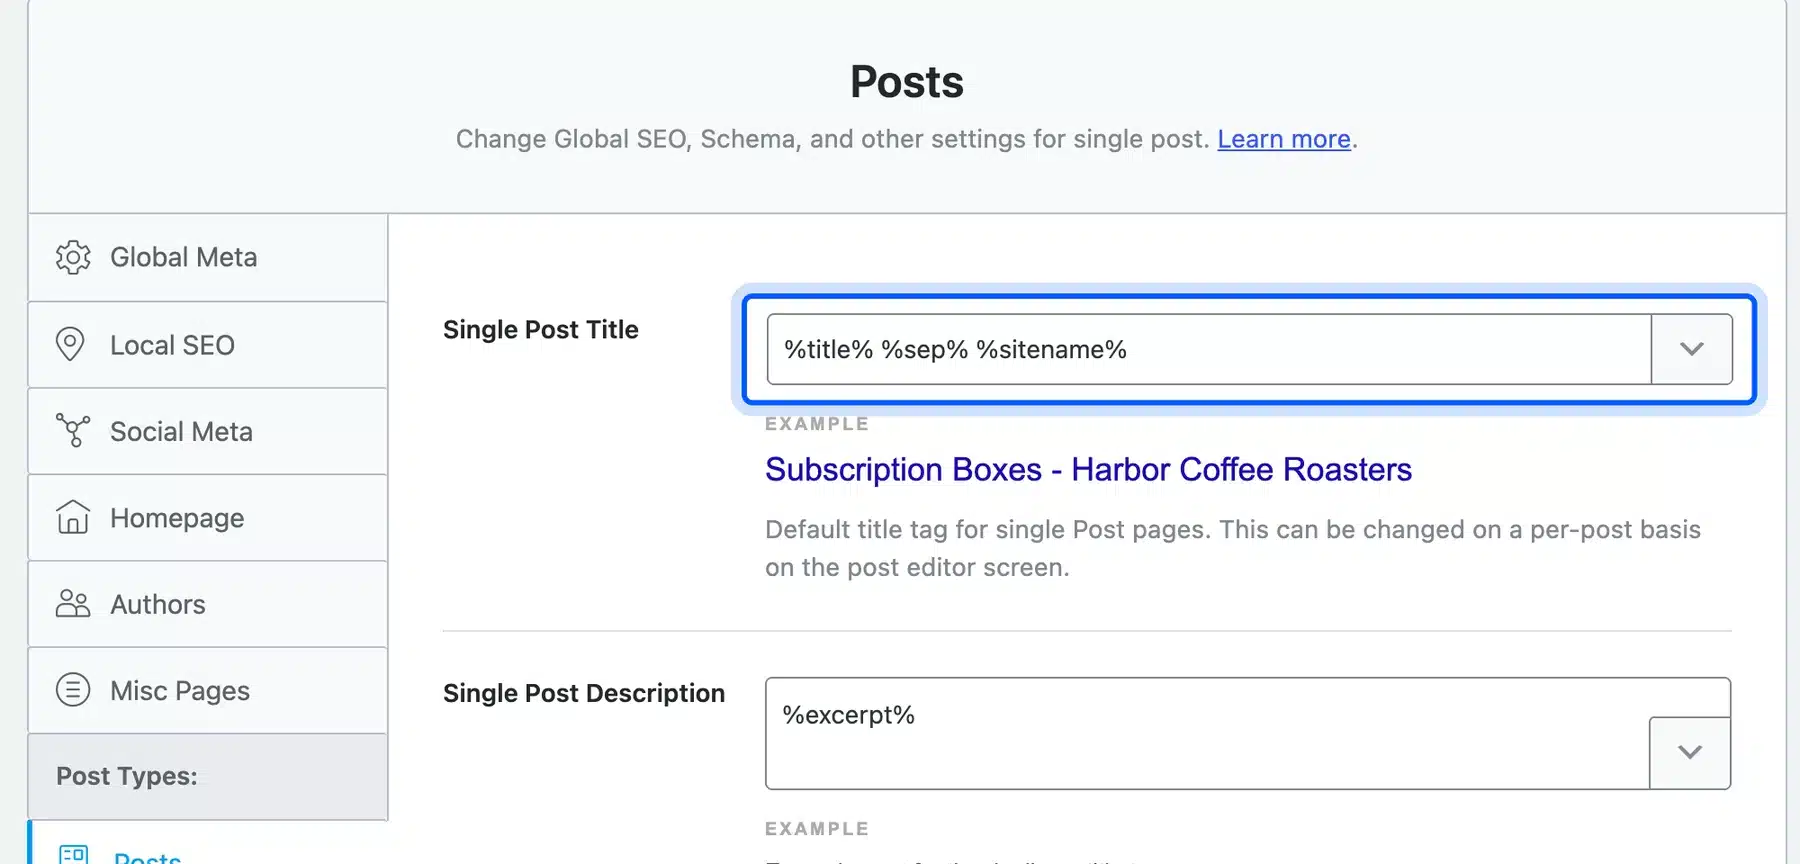Expand the Single Post Title variables dropdown

pos(1692,349)
